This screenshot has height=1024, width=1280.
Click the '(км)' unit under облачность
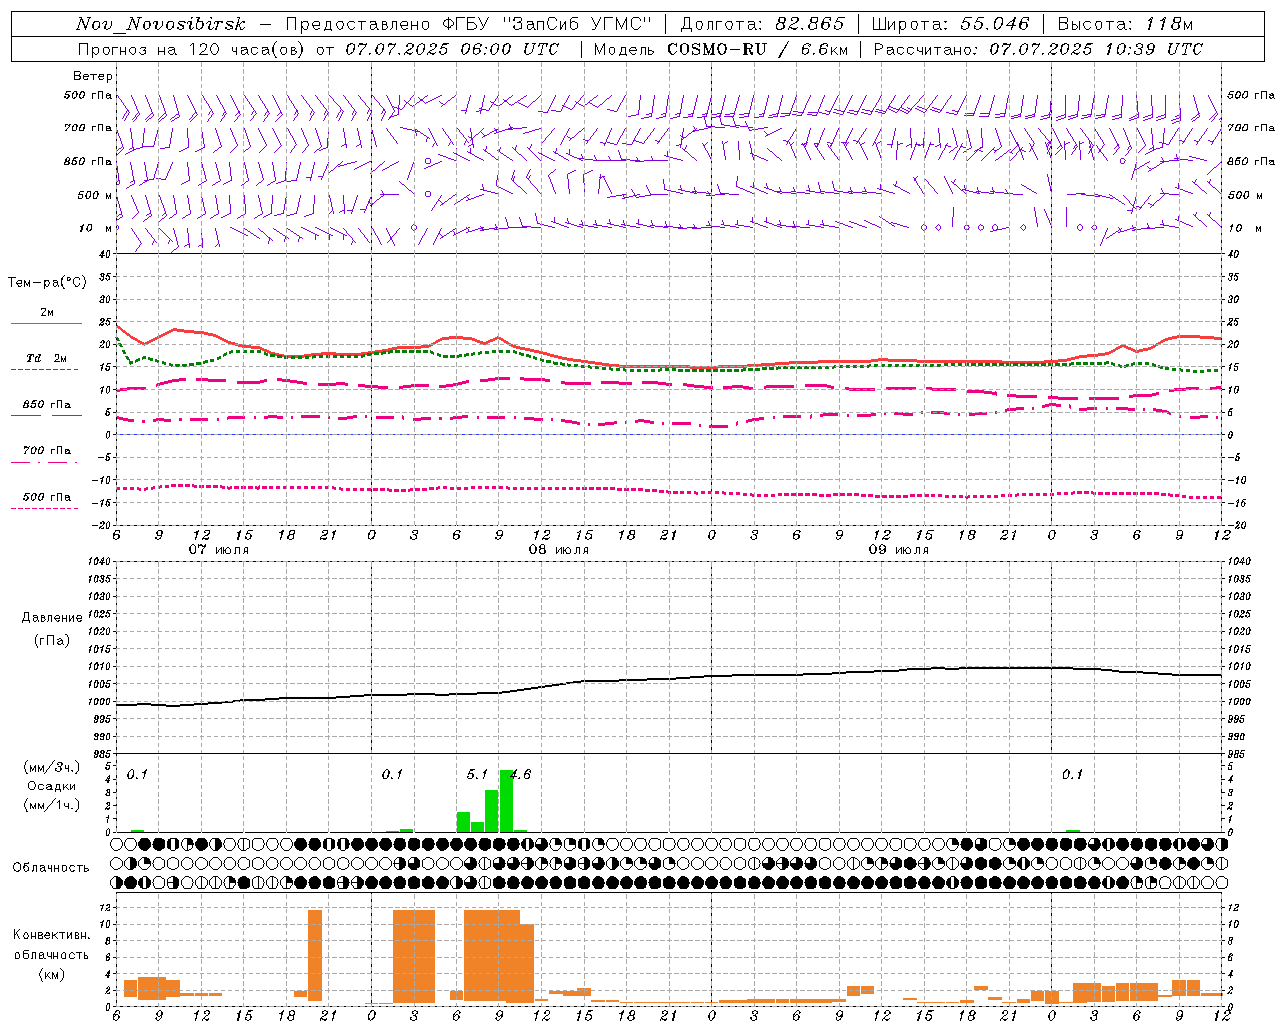click(51, 974)
